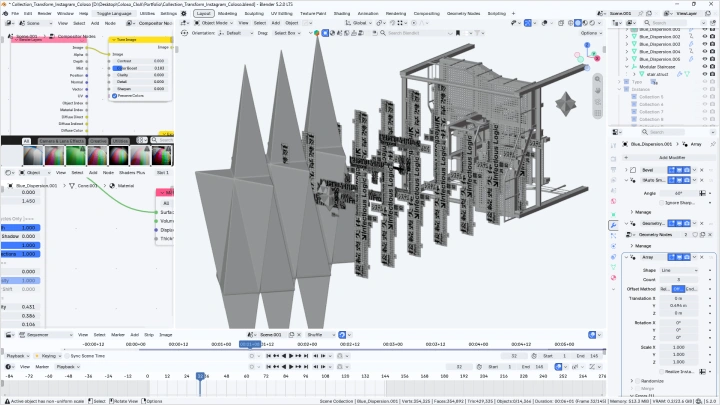Click the proportional editing icon in header
720x405 pixels.
pyautogui.click(x=414, y=22)
